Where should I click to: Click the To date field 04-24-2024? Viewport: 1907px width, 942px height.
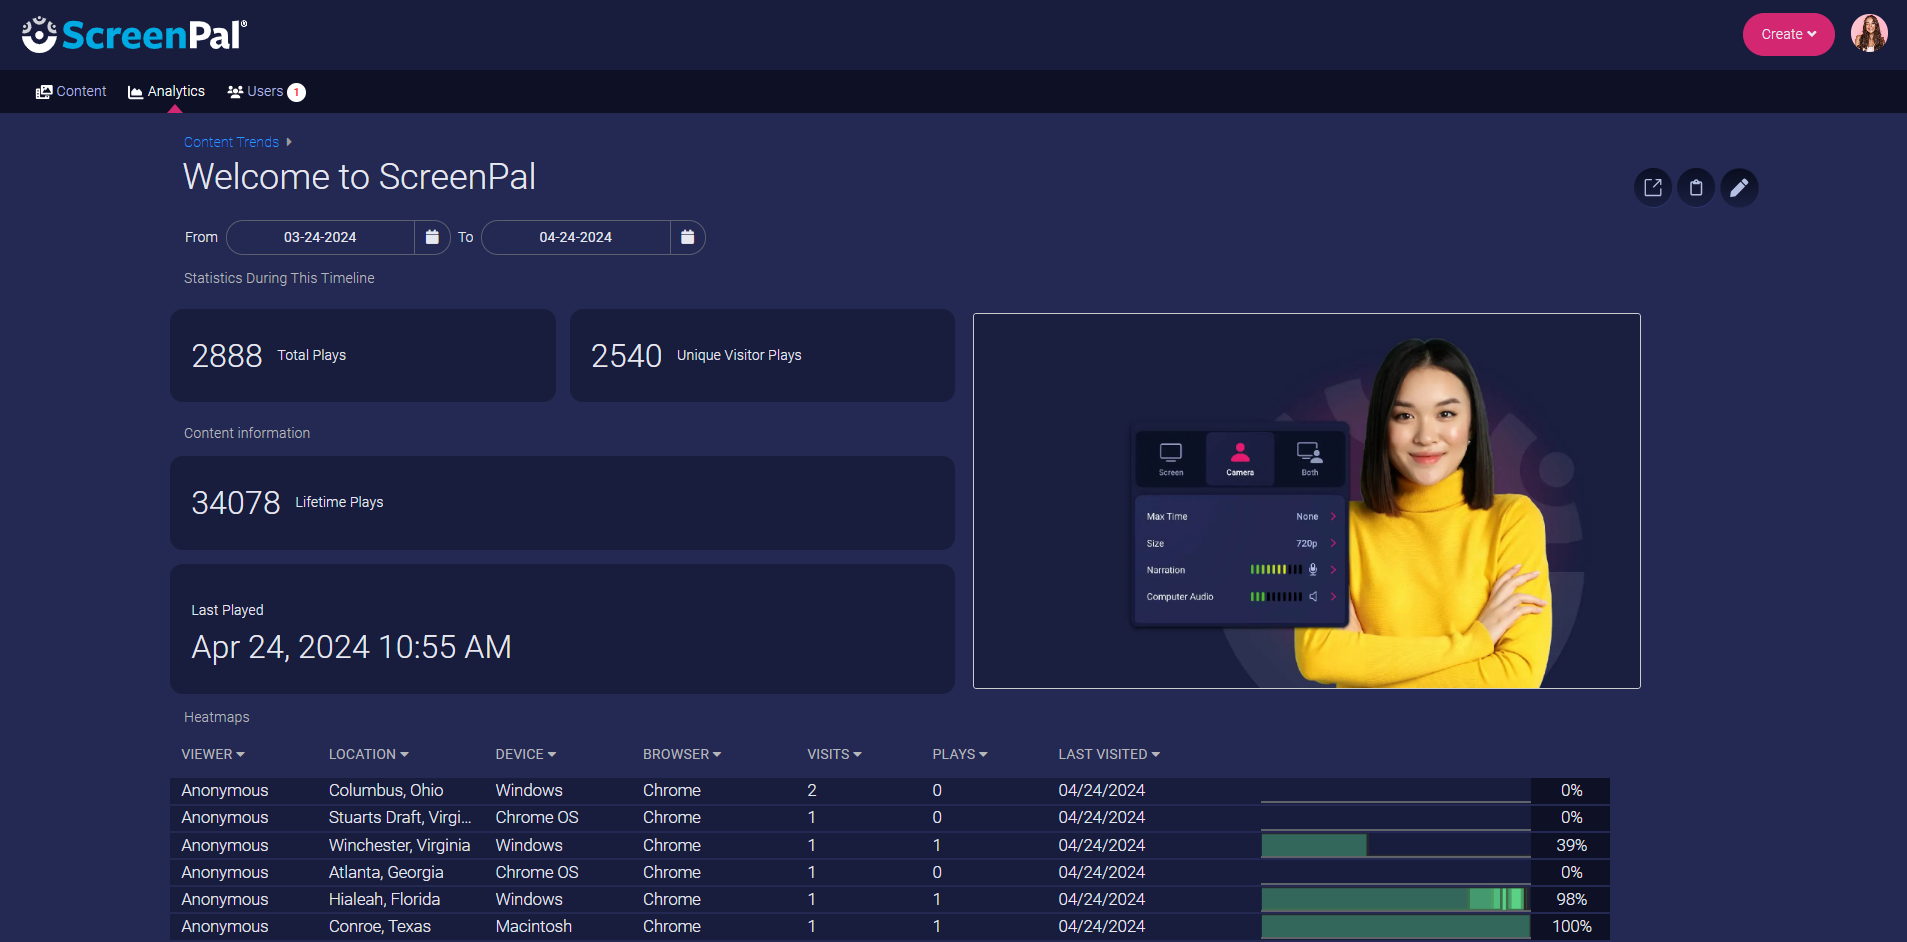click(575, 237)
